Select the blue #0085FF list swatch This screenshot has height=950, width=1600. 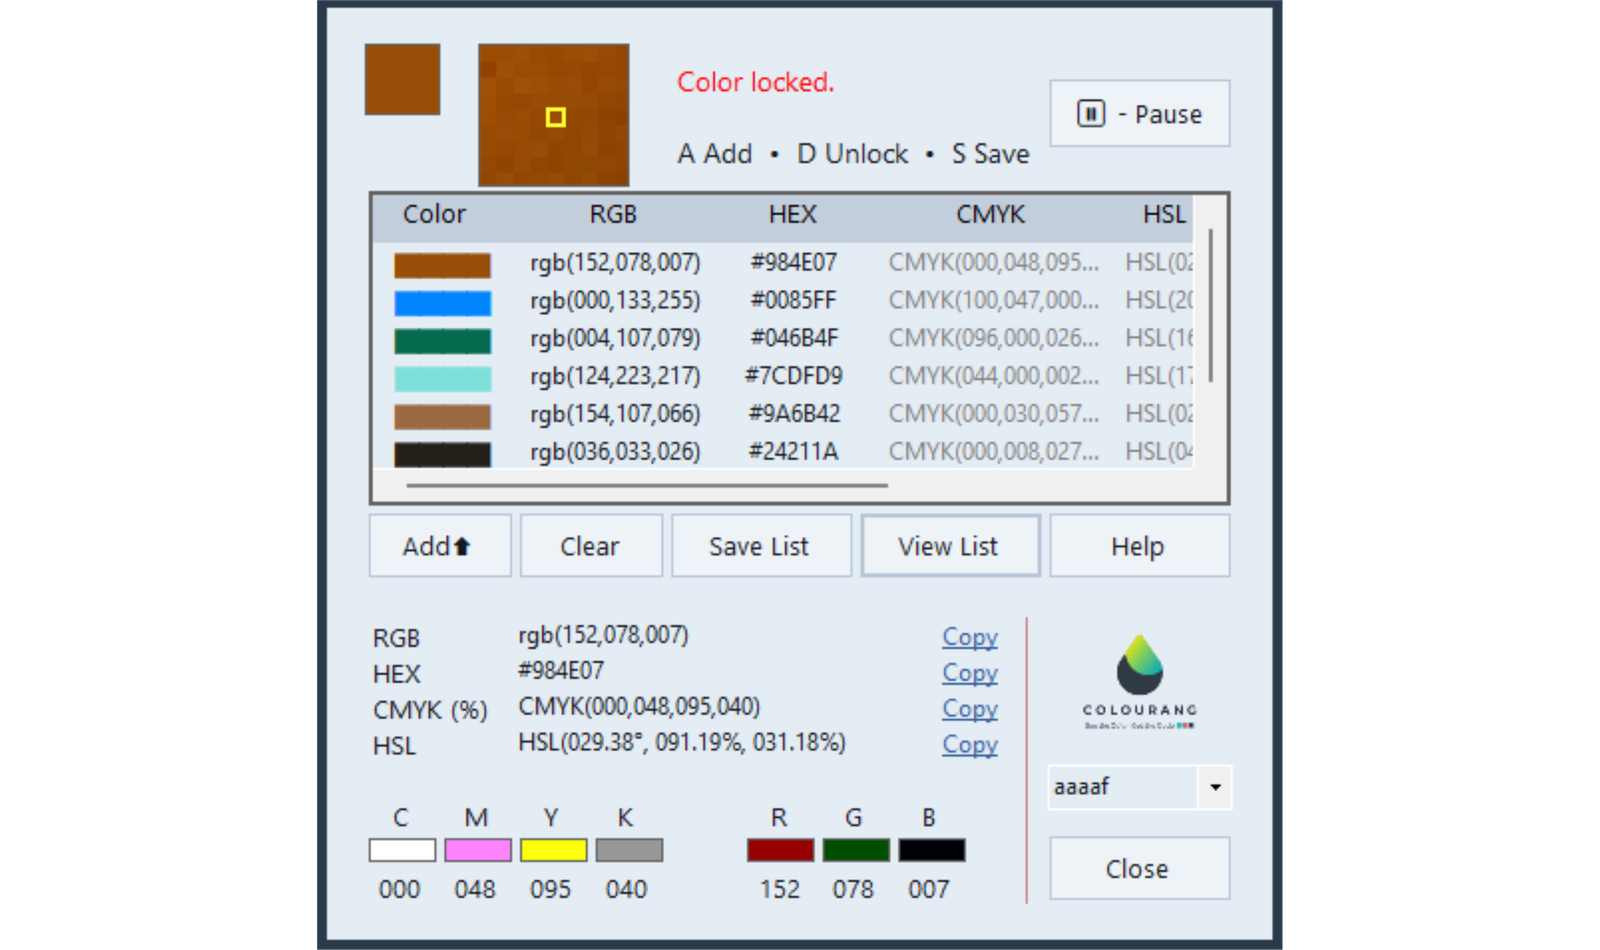442,303
